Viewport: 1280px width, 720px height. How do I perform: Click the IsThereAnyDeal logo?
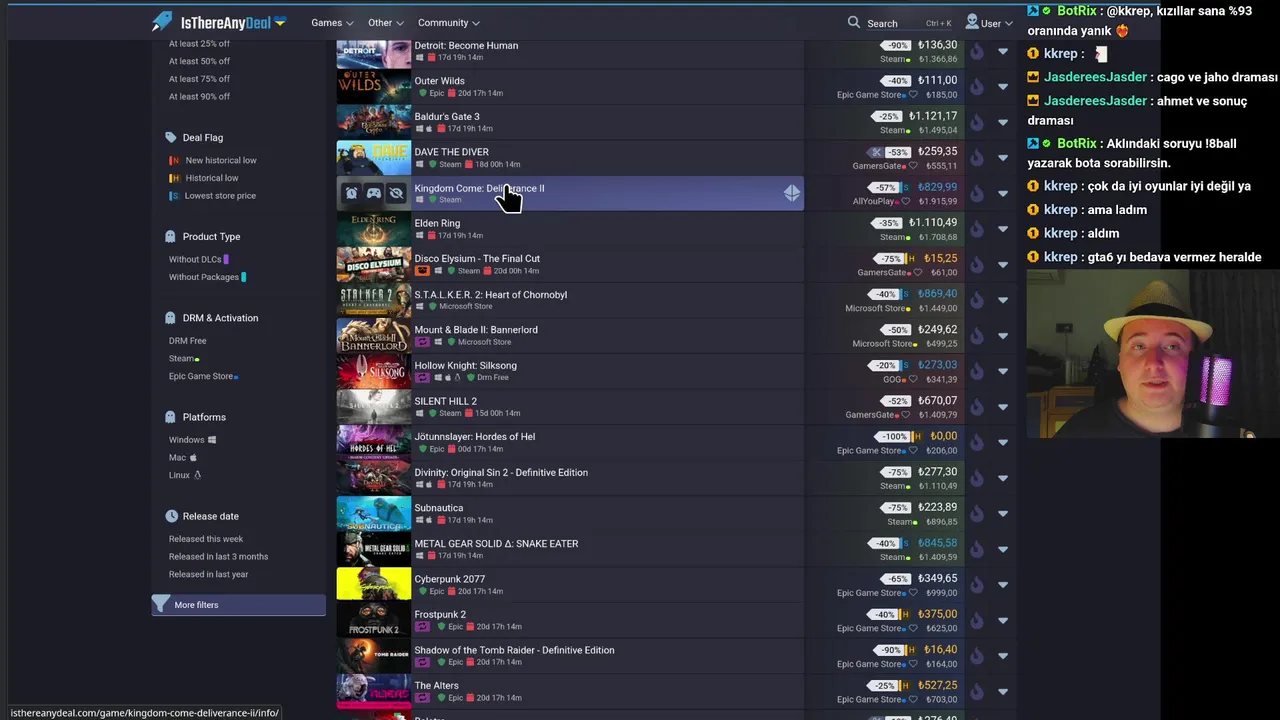click(x=219, y=22)
